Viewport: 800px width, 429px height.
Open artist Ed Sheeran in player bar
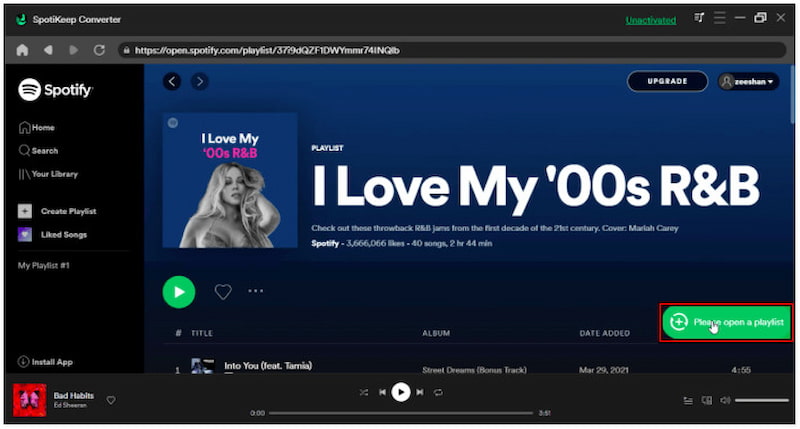(70, 405)
